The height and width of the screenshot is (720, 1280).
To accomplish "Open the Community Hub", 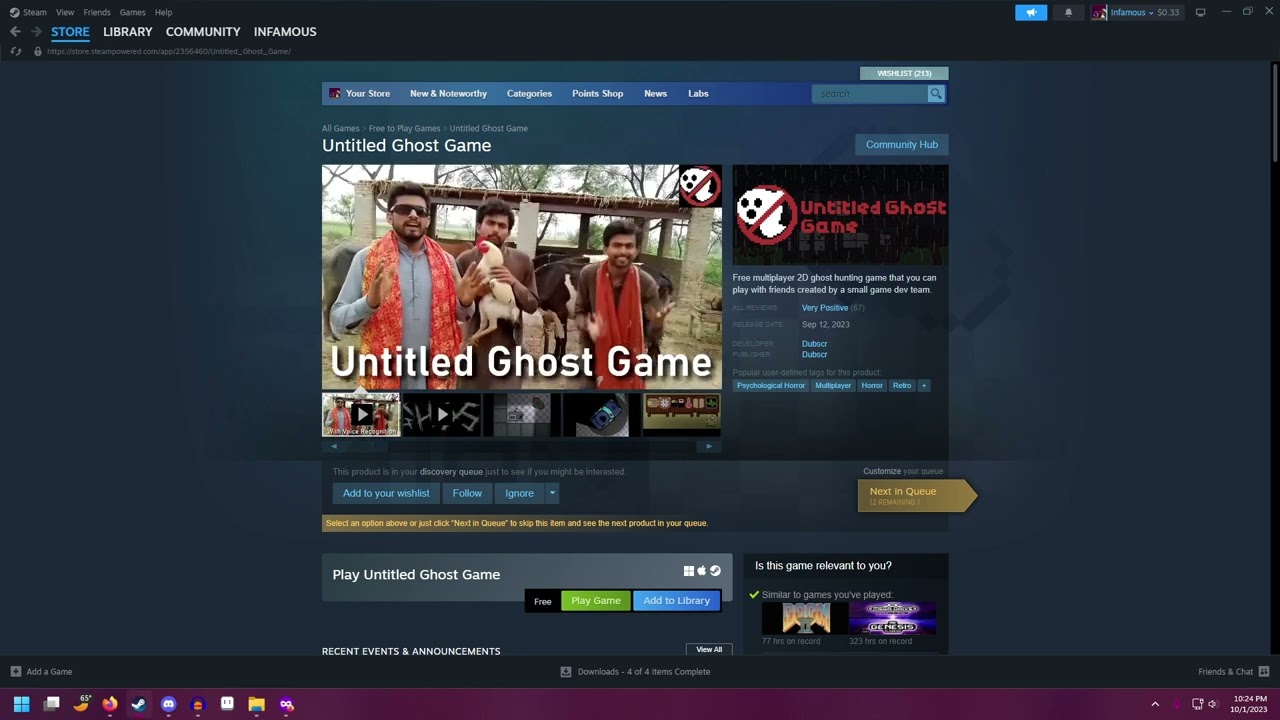I will point(901,144).
